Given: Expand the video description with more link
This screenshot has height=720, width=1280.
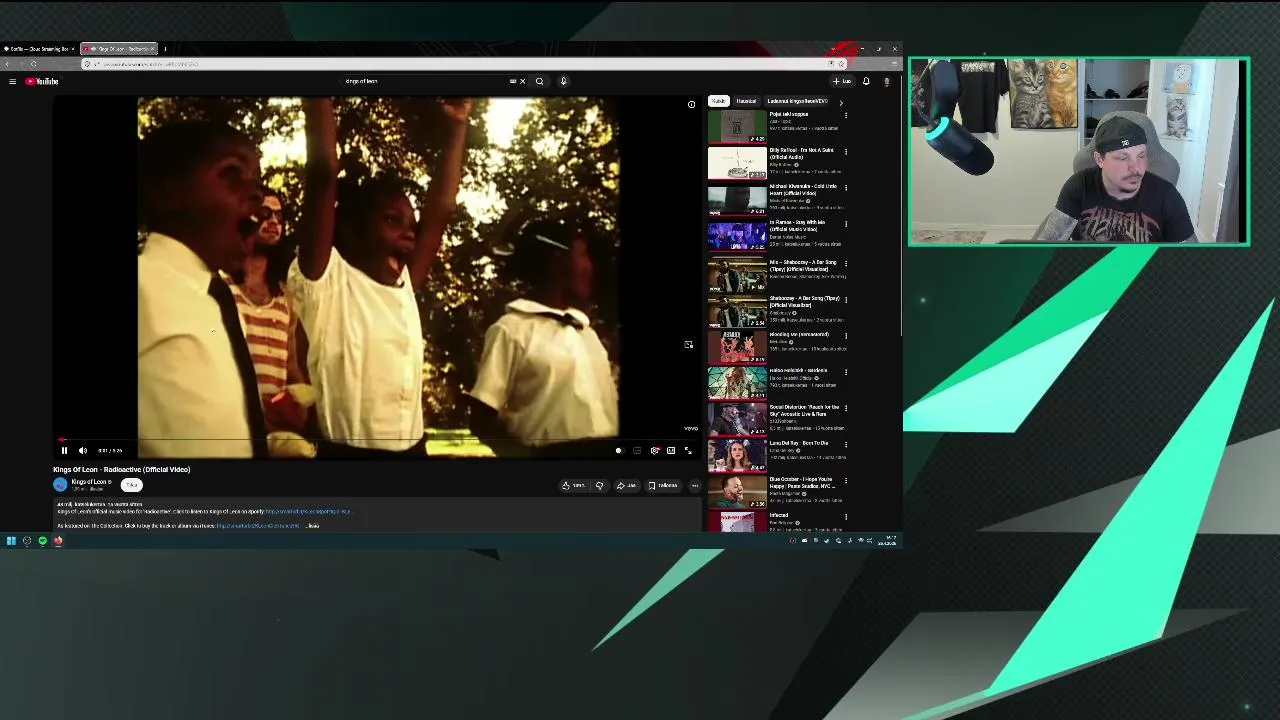Looking at the screenshot, I should (313, 526).
